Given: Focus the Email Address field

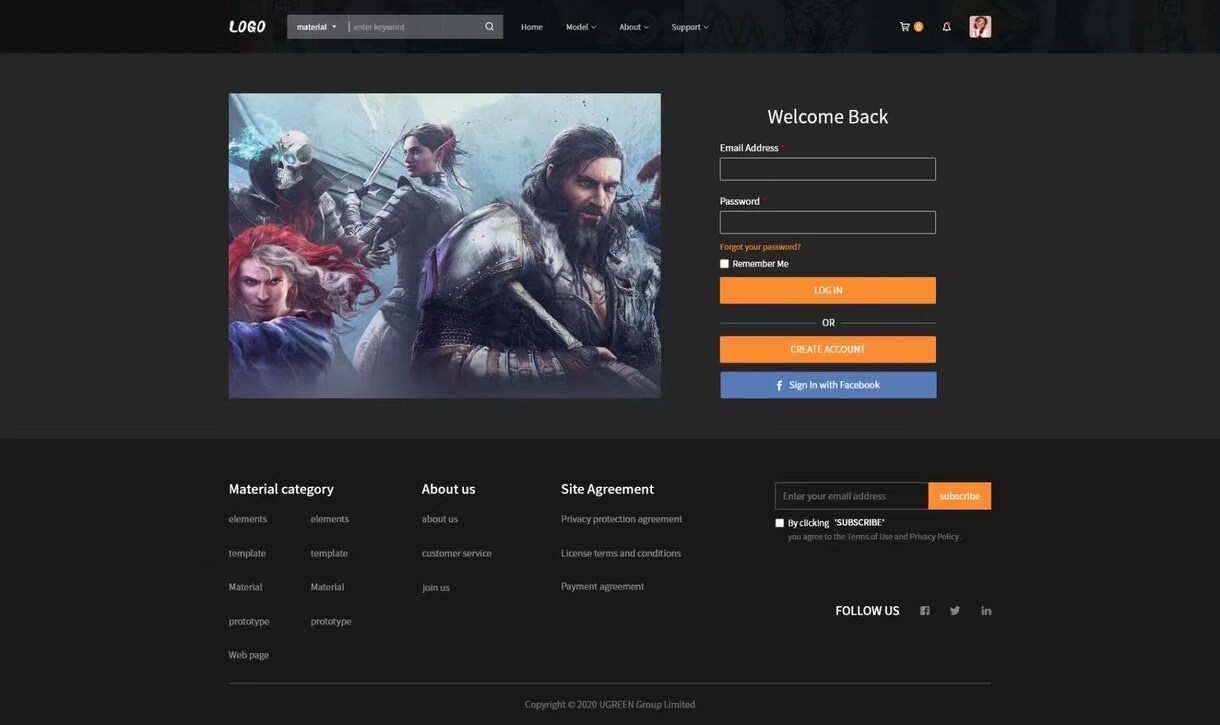Looking at the screenshot, I should [x=828, y=169].
